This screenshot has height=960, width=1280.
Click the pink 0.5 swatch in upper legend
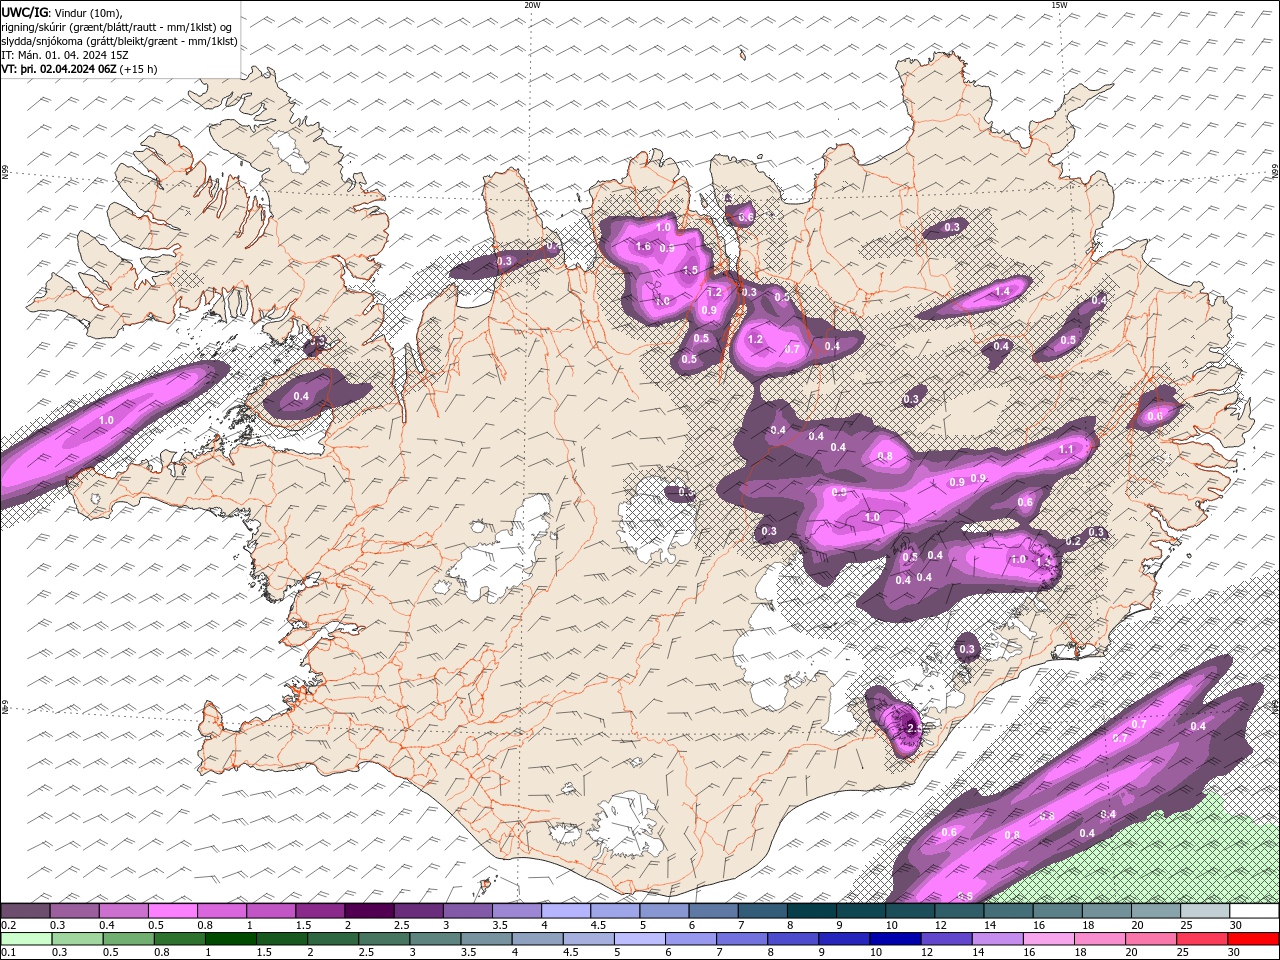point(172,911)
